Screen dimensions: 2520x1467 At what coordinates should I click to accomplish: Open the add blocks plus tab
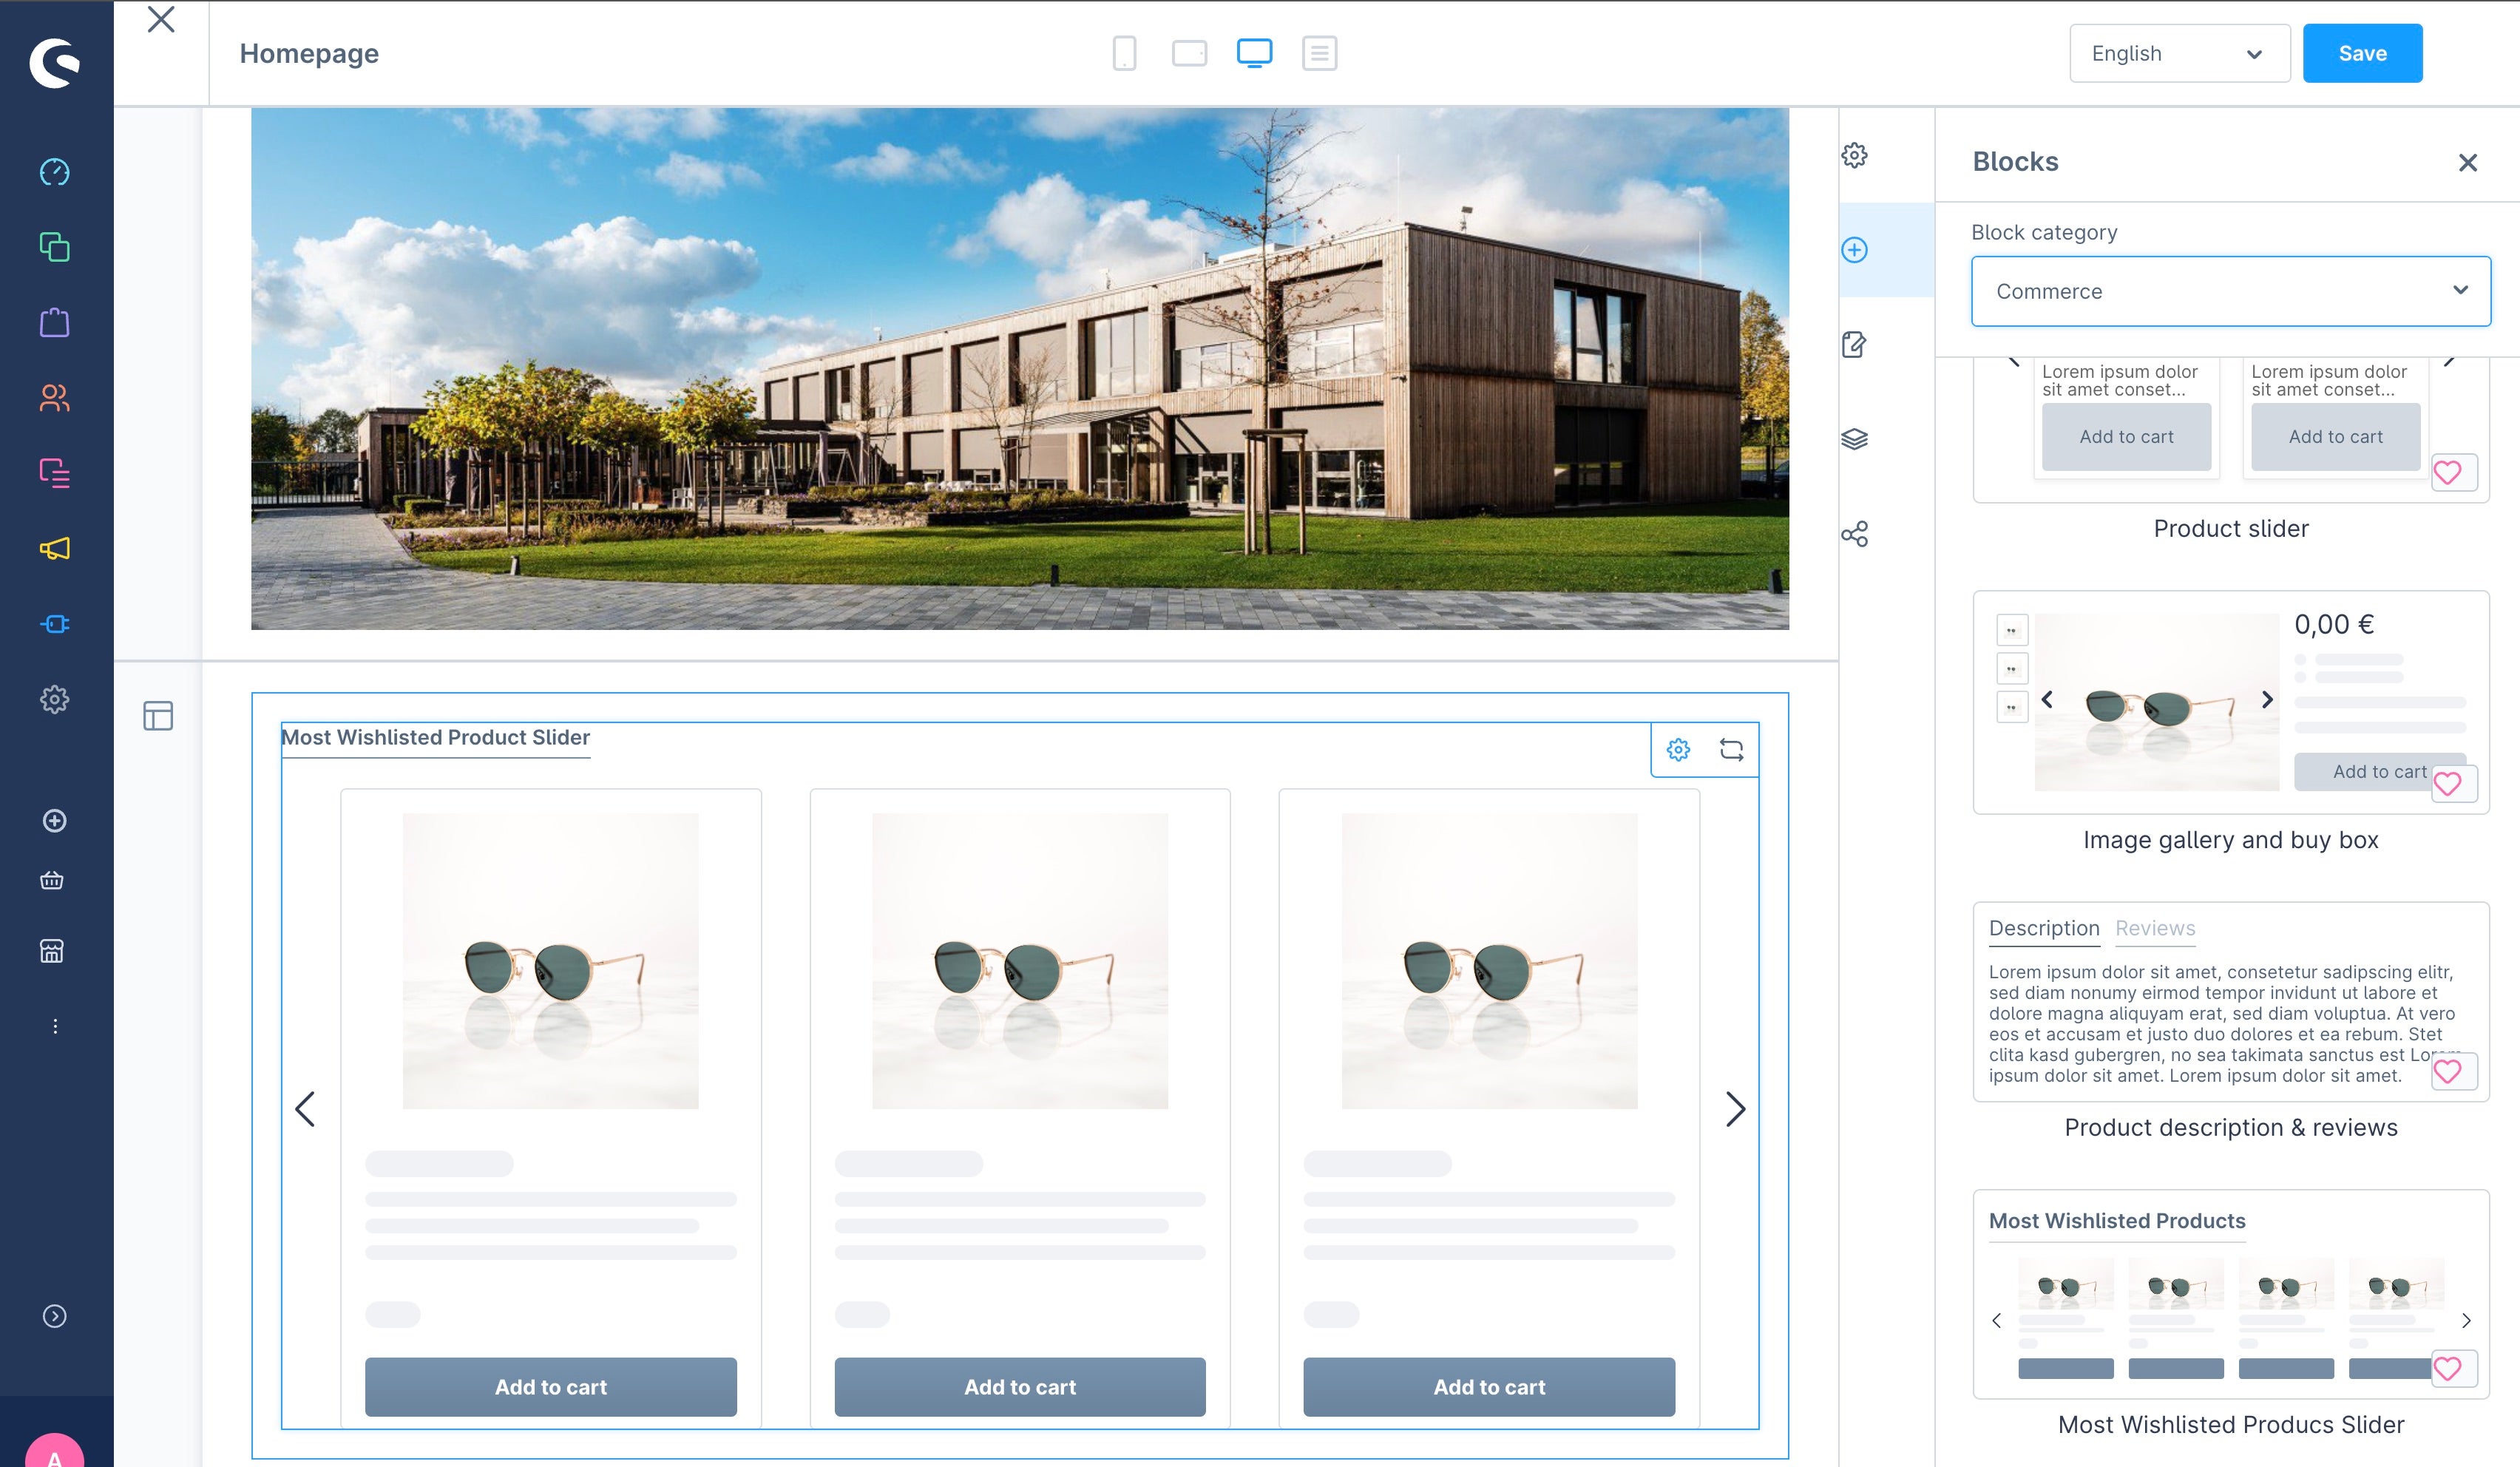point(1854,250)
